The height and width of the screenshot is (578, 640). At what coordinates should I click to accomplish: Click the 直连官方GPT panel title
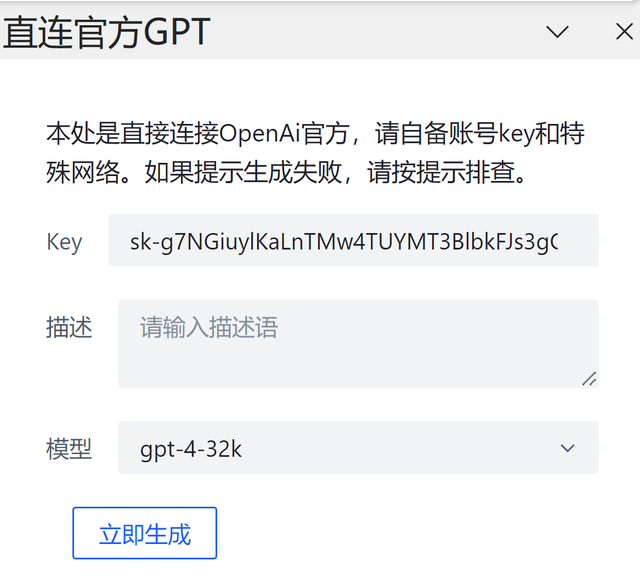(106, 32)
